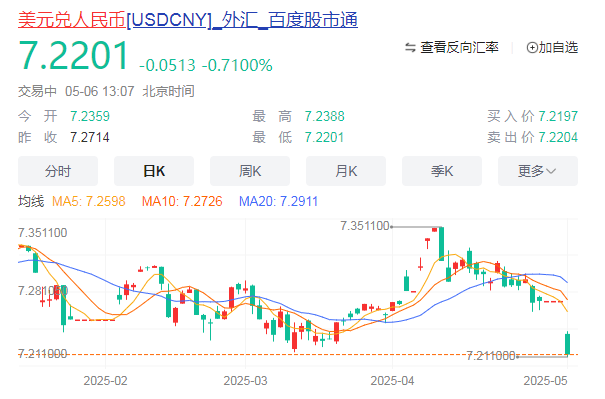Click the 2025-03 date marker on axis
Image resolution: width=605 pixels, height=399 pixels.
point(245,381)
